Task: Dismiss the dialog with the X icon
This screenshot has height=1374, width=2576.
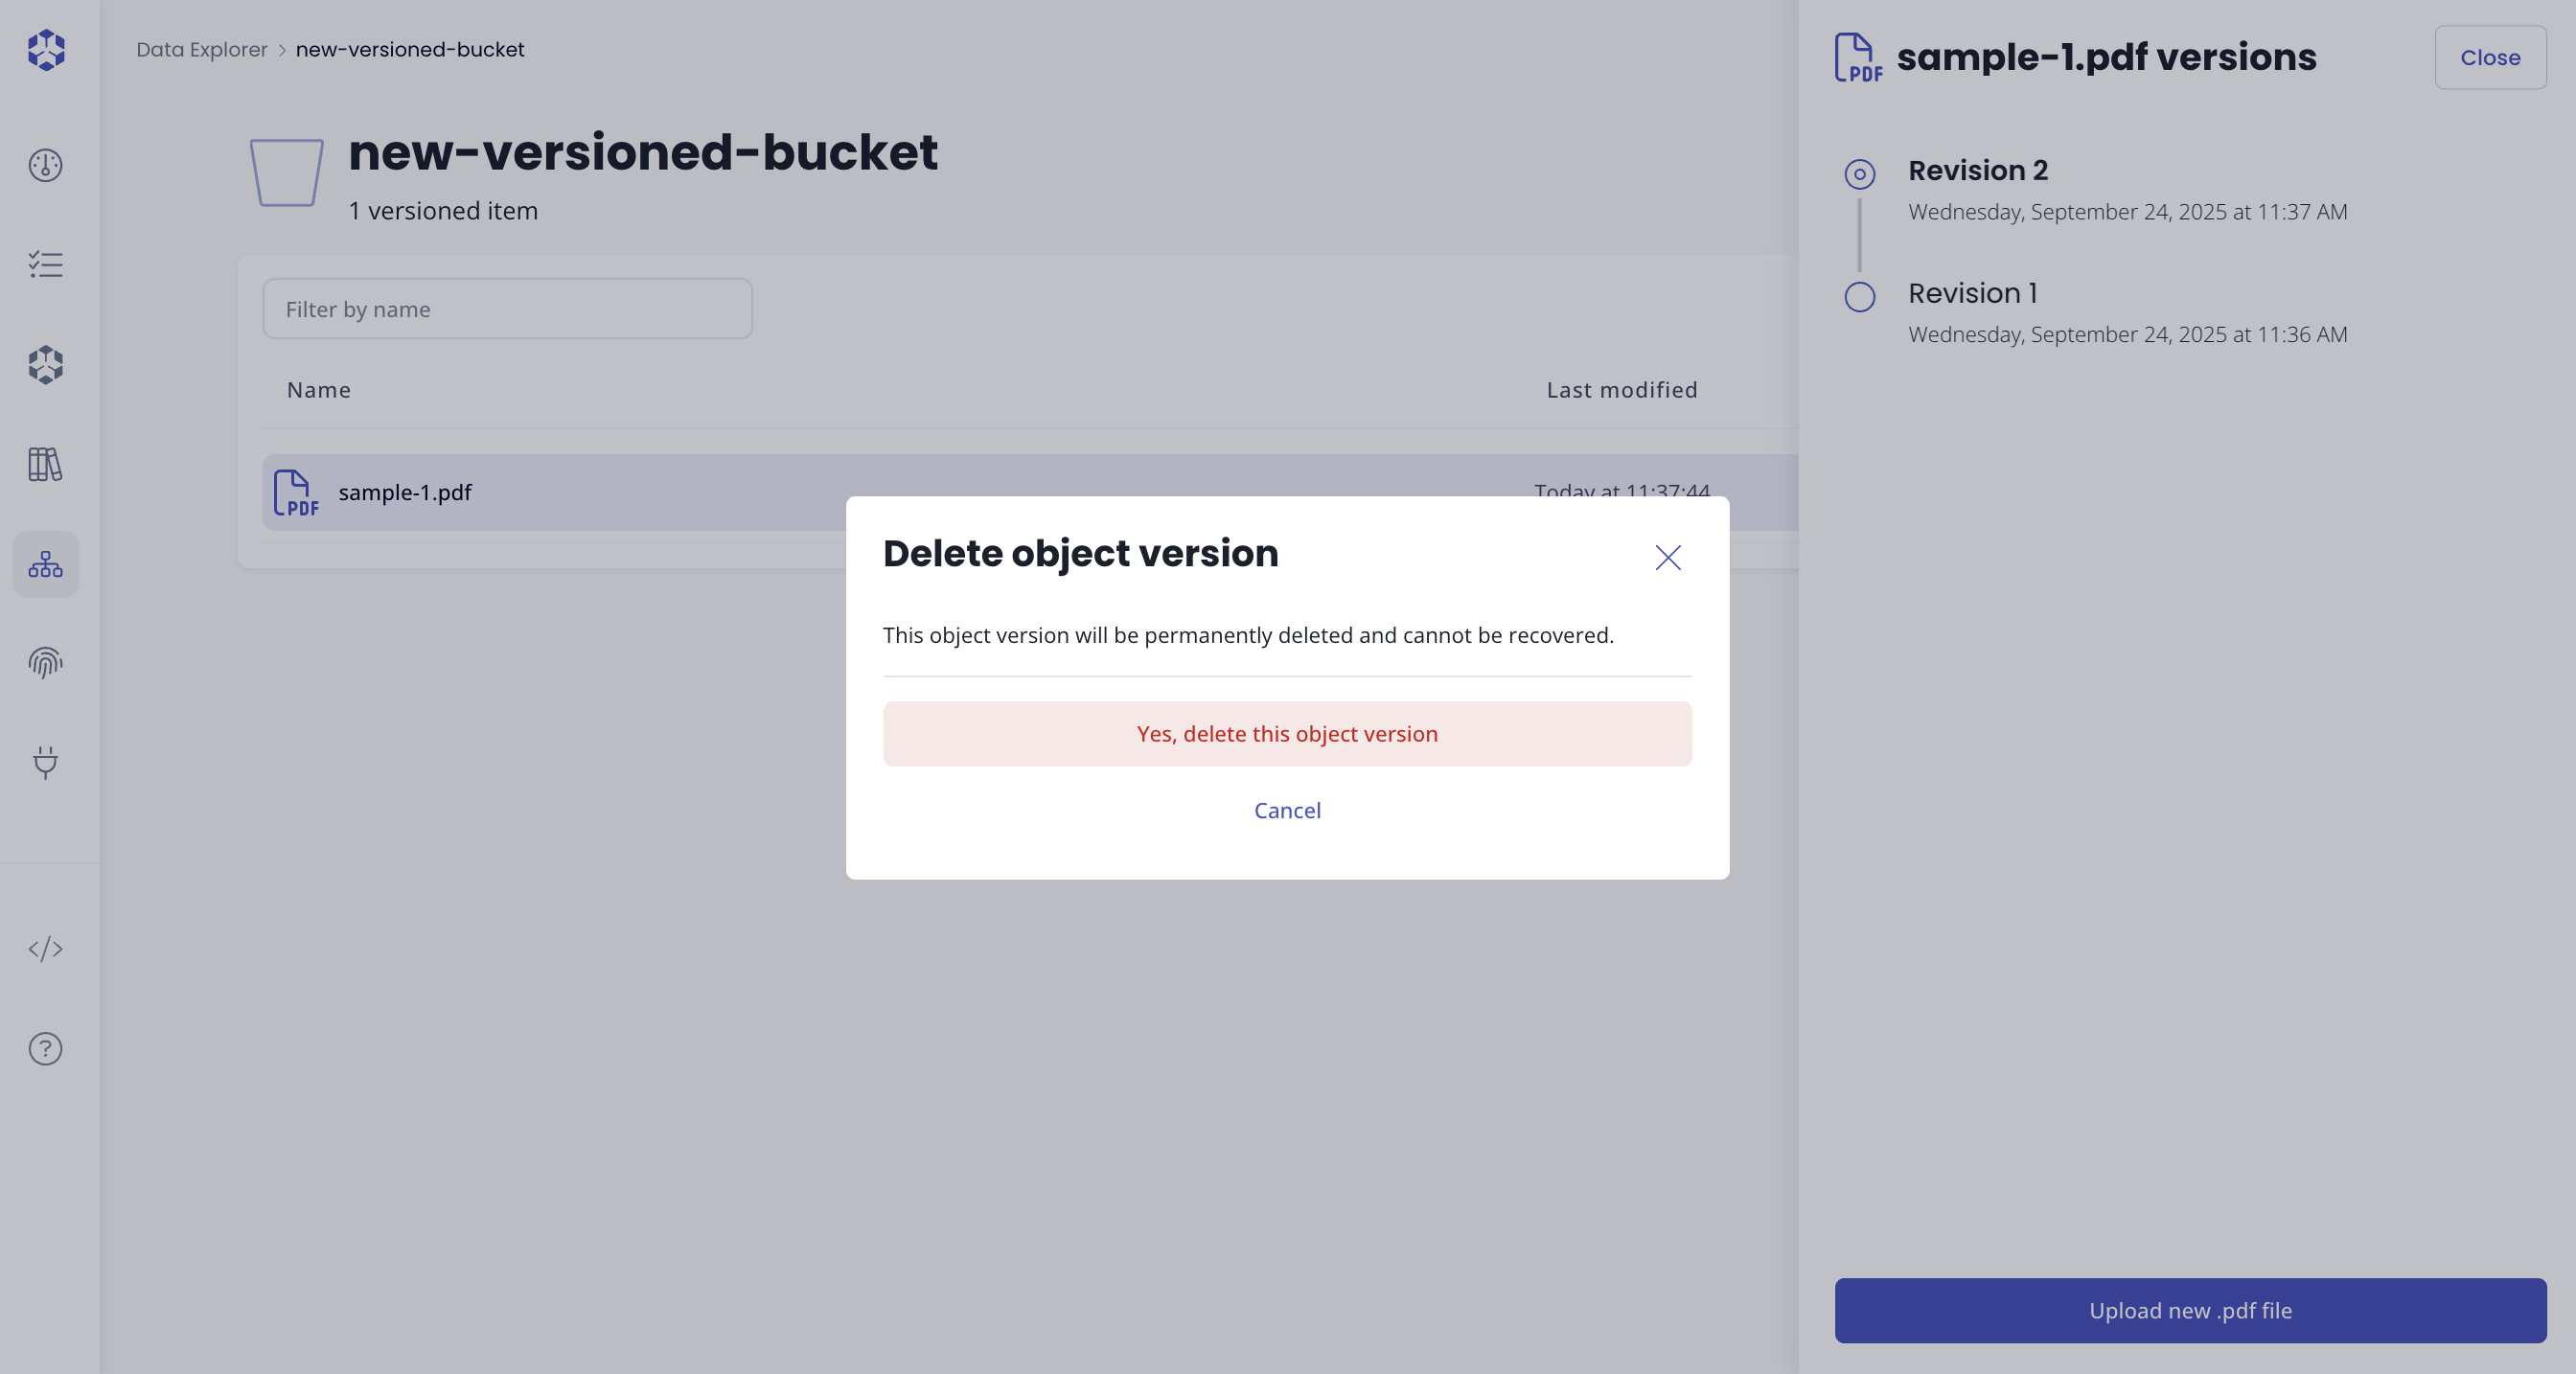Action: pos(1667,558)
